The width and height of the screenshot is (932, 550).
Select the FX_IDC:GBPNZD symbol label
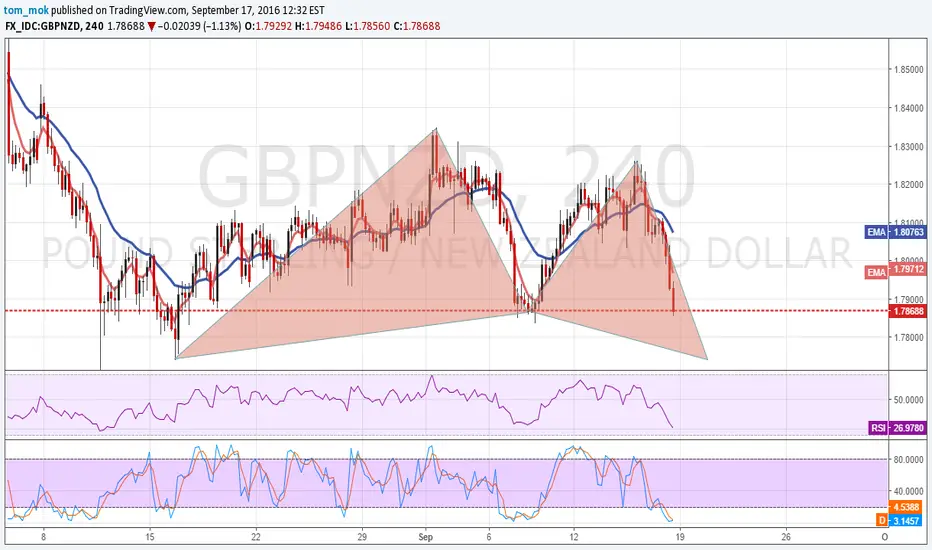pos(43,26)
